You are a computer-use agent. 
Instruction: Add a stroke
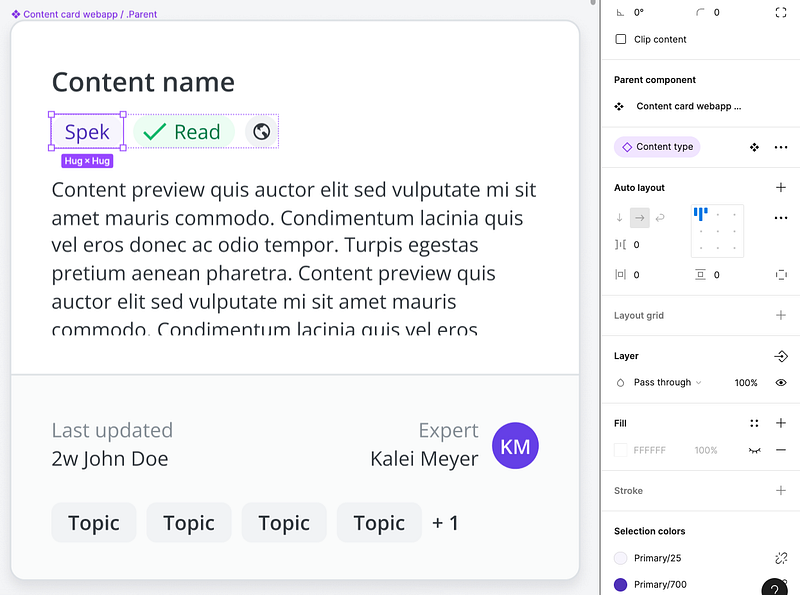tap(781, 490)
